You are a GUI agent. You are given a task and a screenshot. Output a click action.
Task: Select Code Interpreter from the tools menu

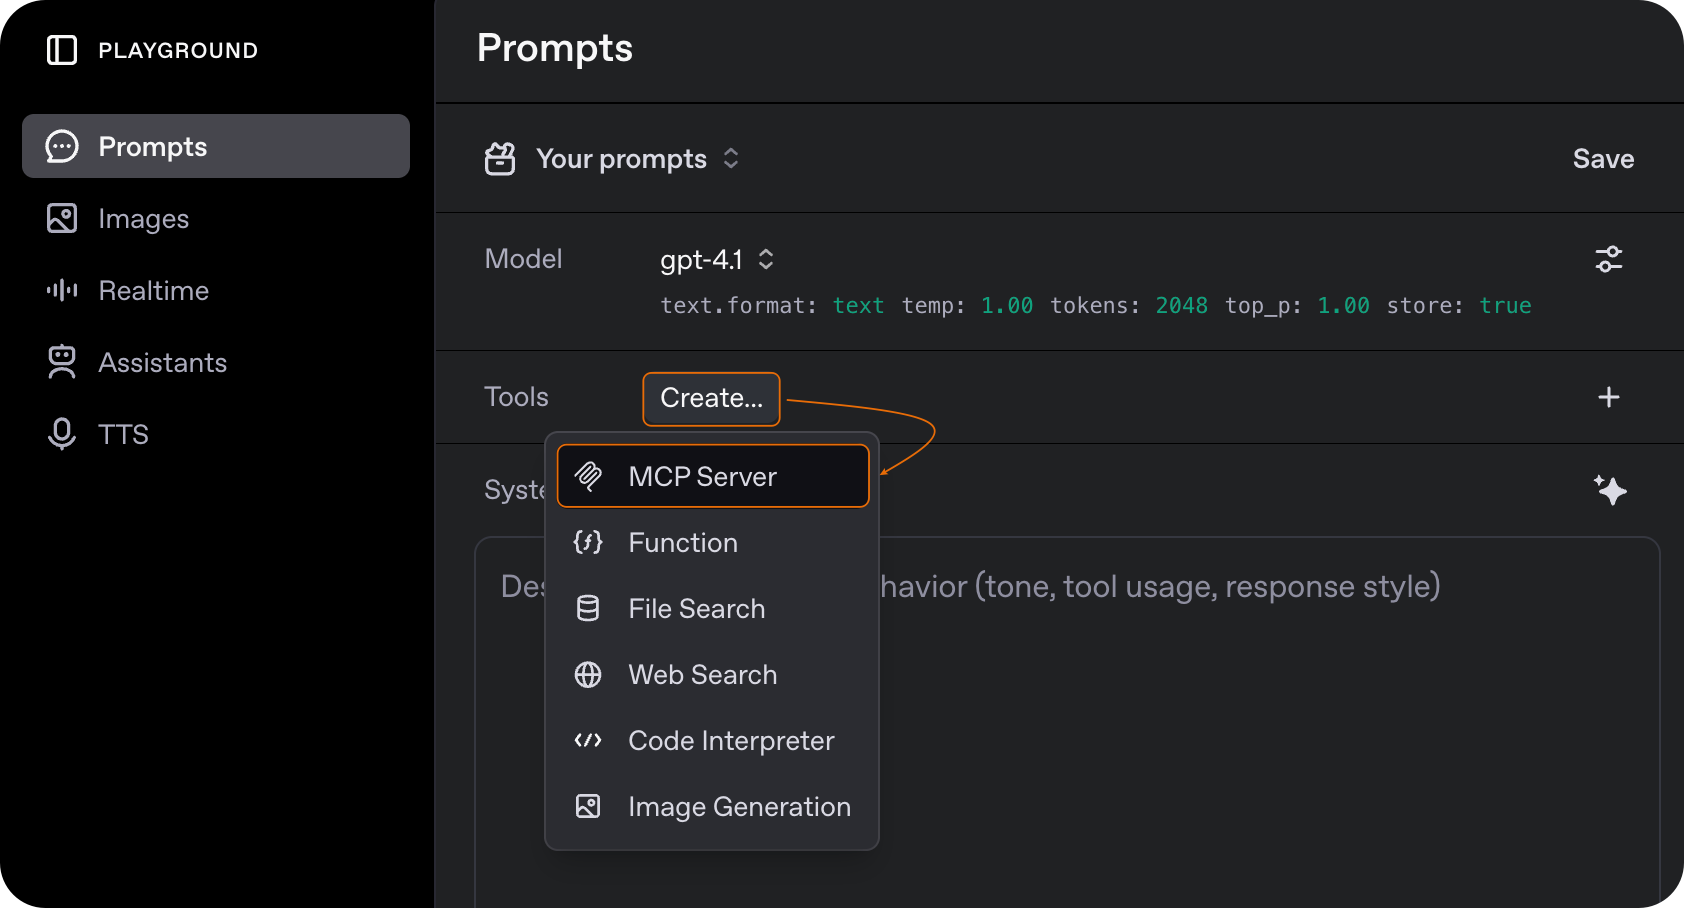[712, 740]
